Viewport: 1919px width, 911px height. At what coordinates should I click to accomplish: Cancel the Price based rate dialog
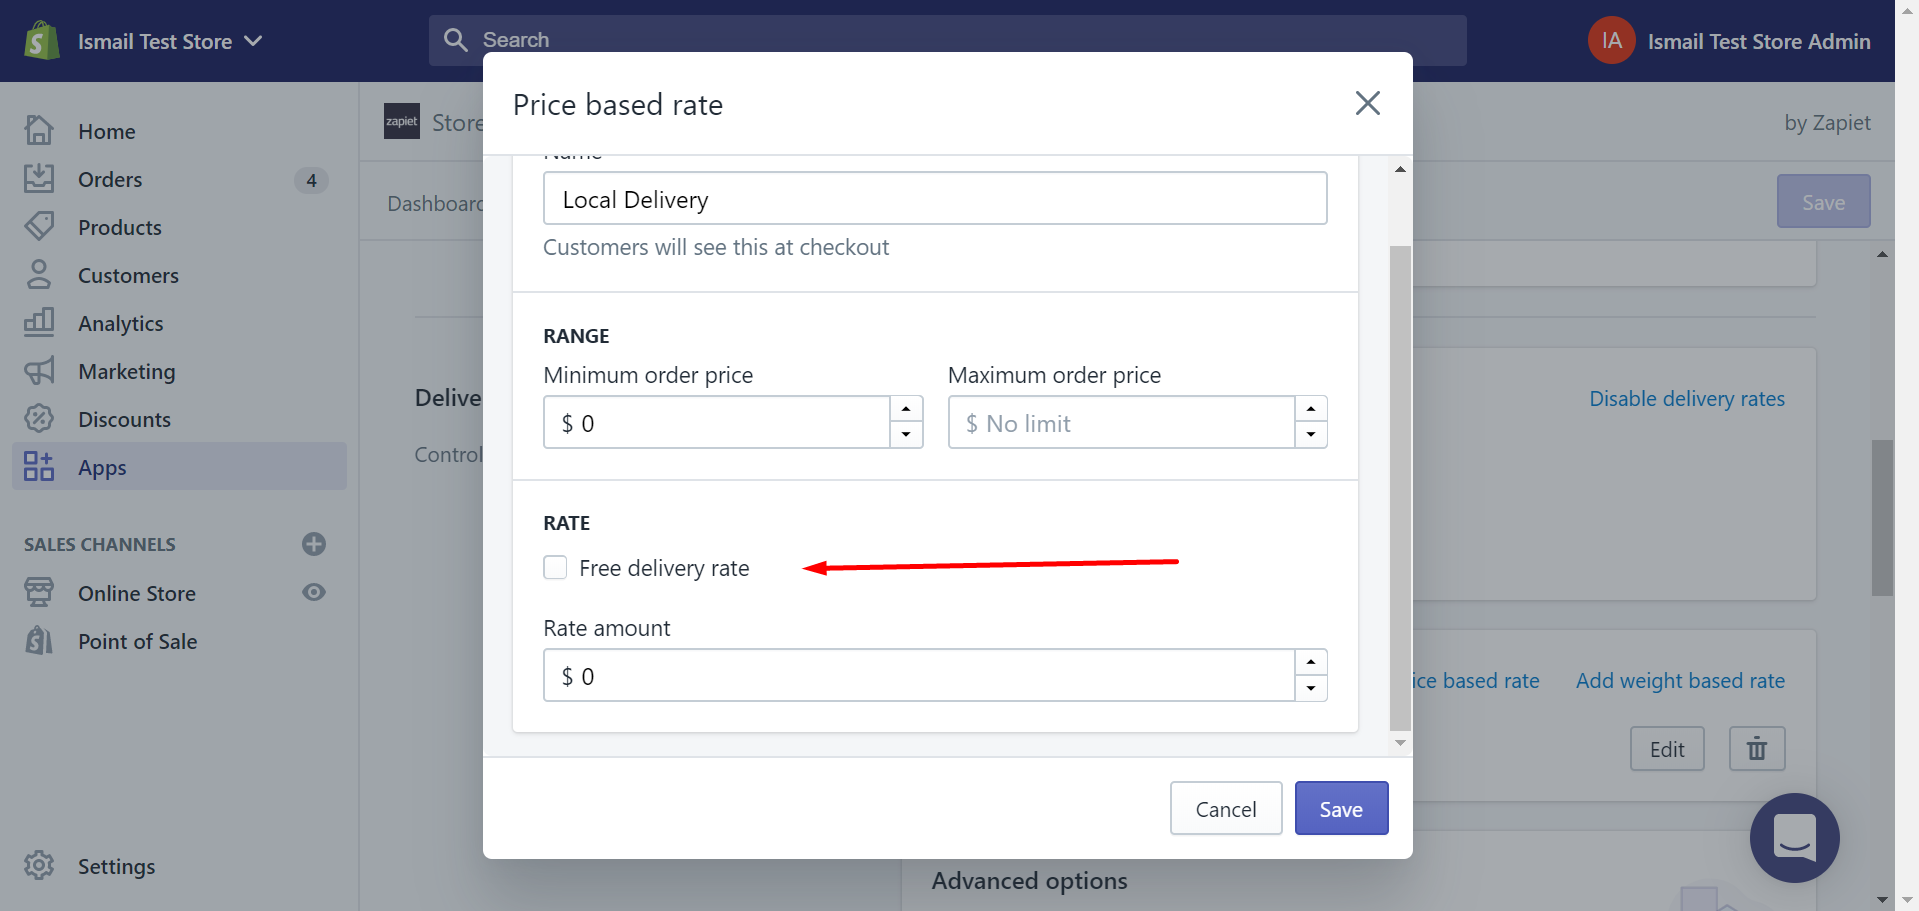click(1226, 808)
